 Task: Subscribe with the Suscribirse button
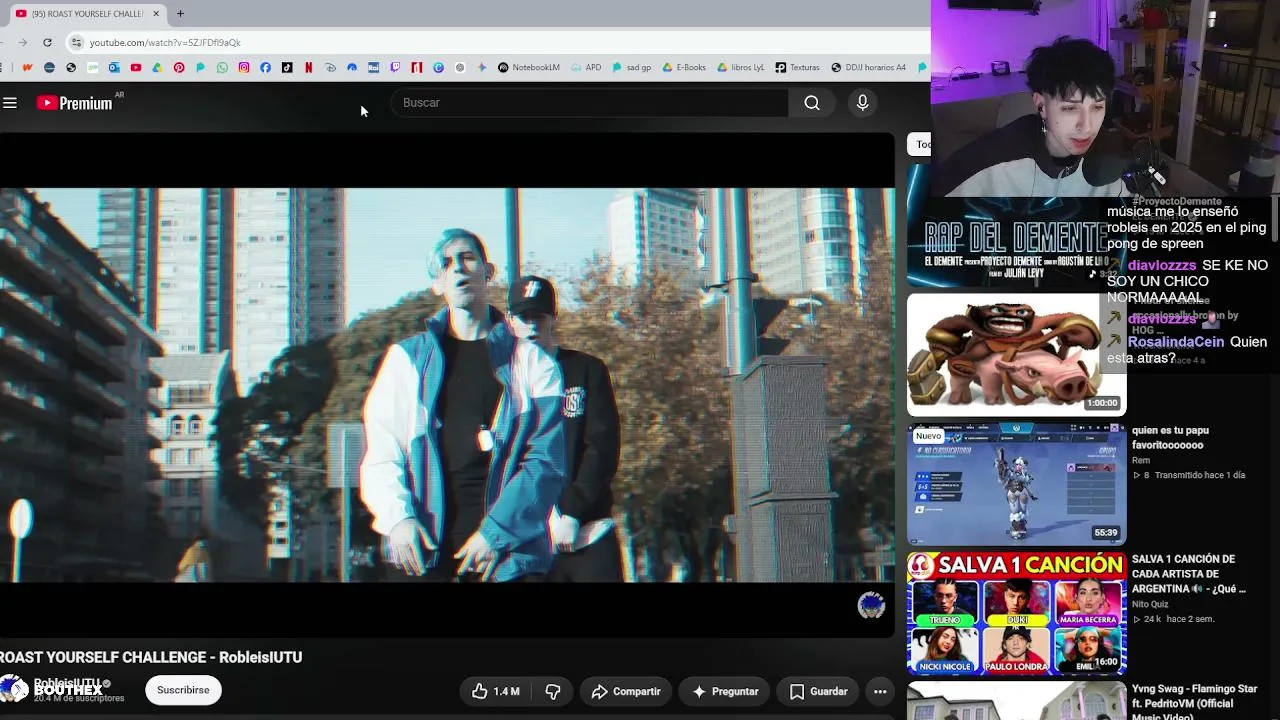click(x=183, y=690)
